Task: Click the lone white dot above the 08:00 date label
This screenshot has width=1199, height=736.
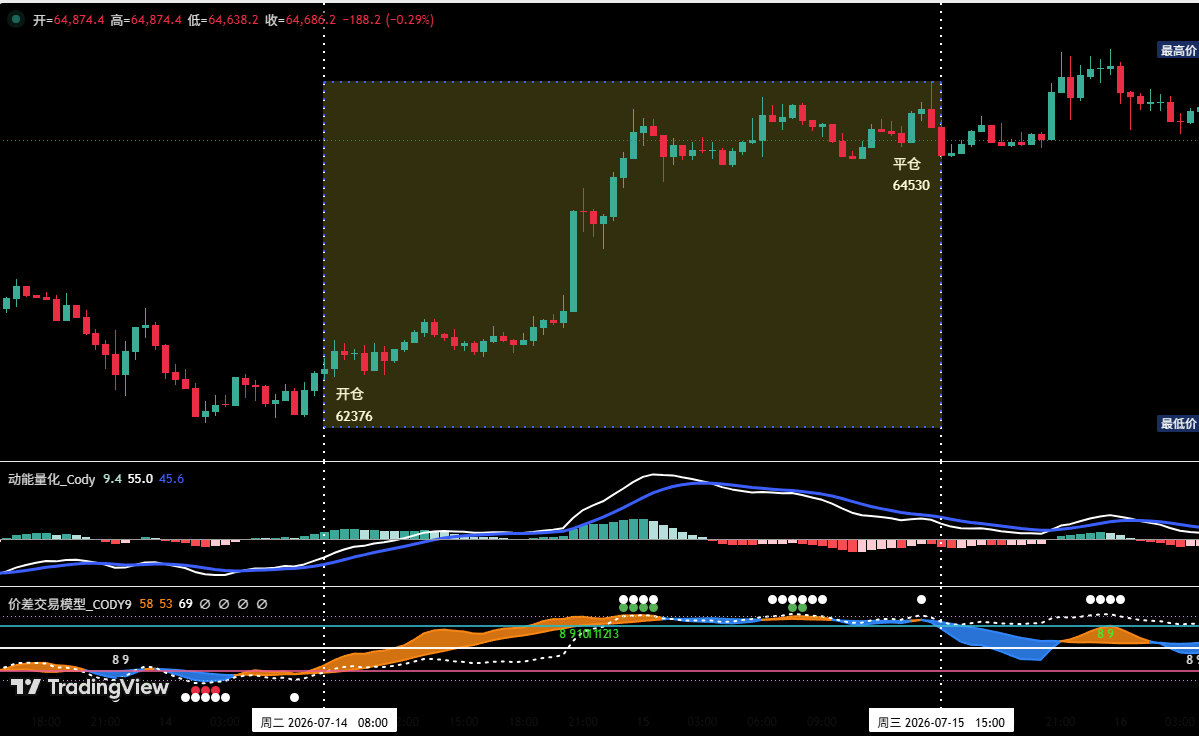Action: pyautogui.click(x=294, y=697)
